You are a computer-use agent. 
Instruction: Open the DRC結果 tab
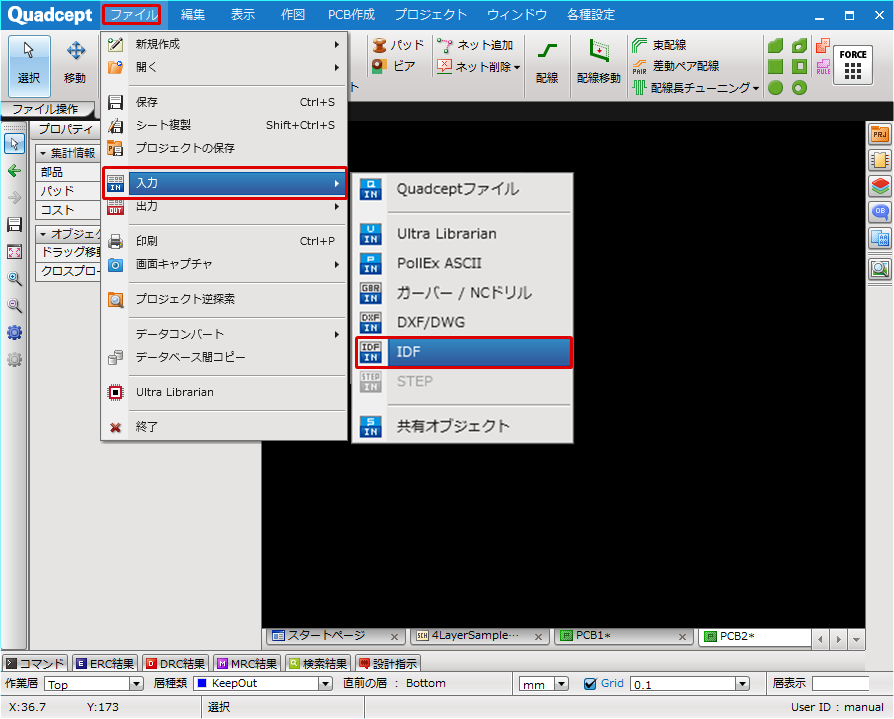click(176, 664)
